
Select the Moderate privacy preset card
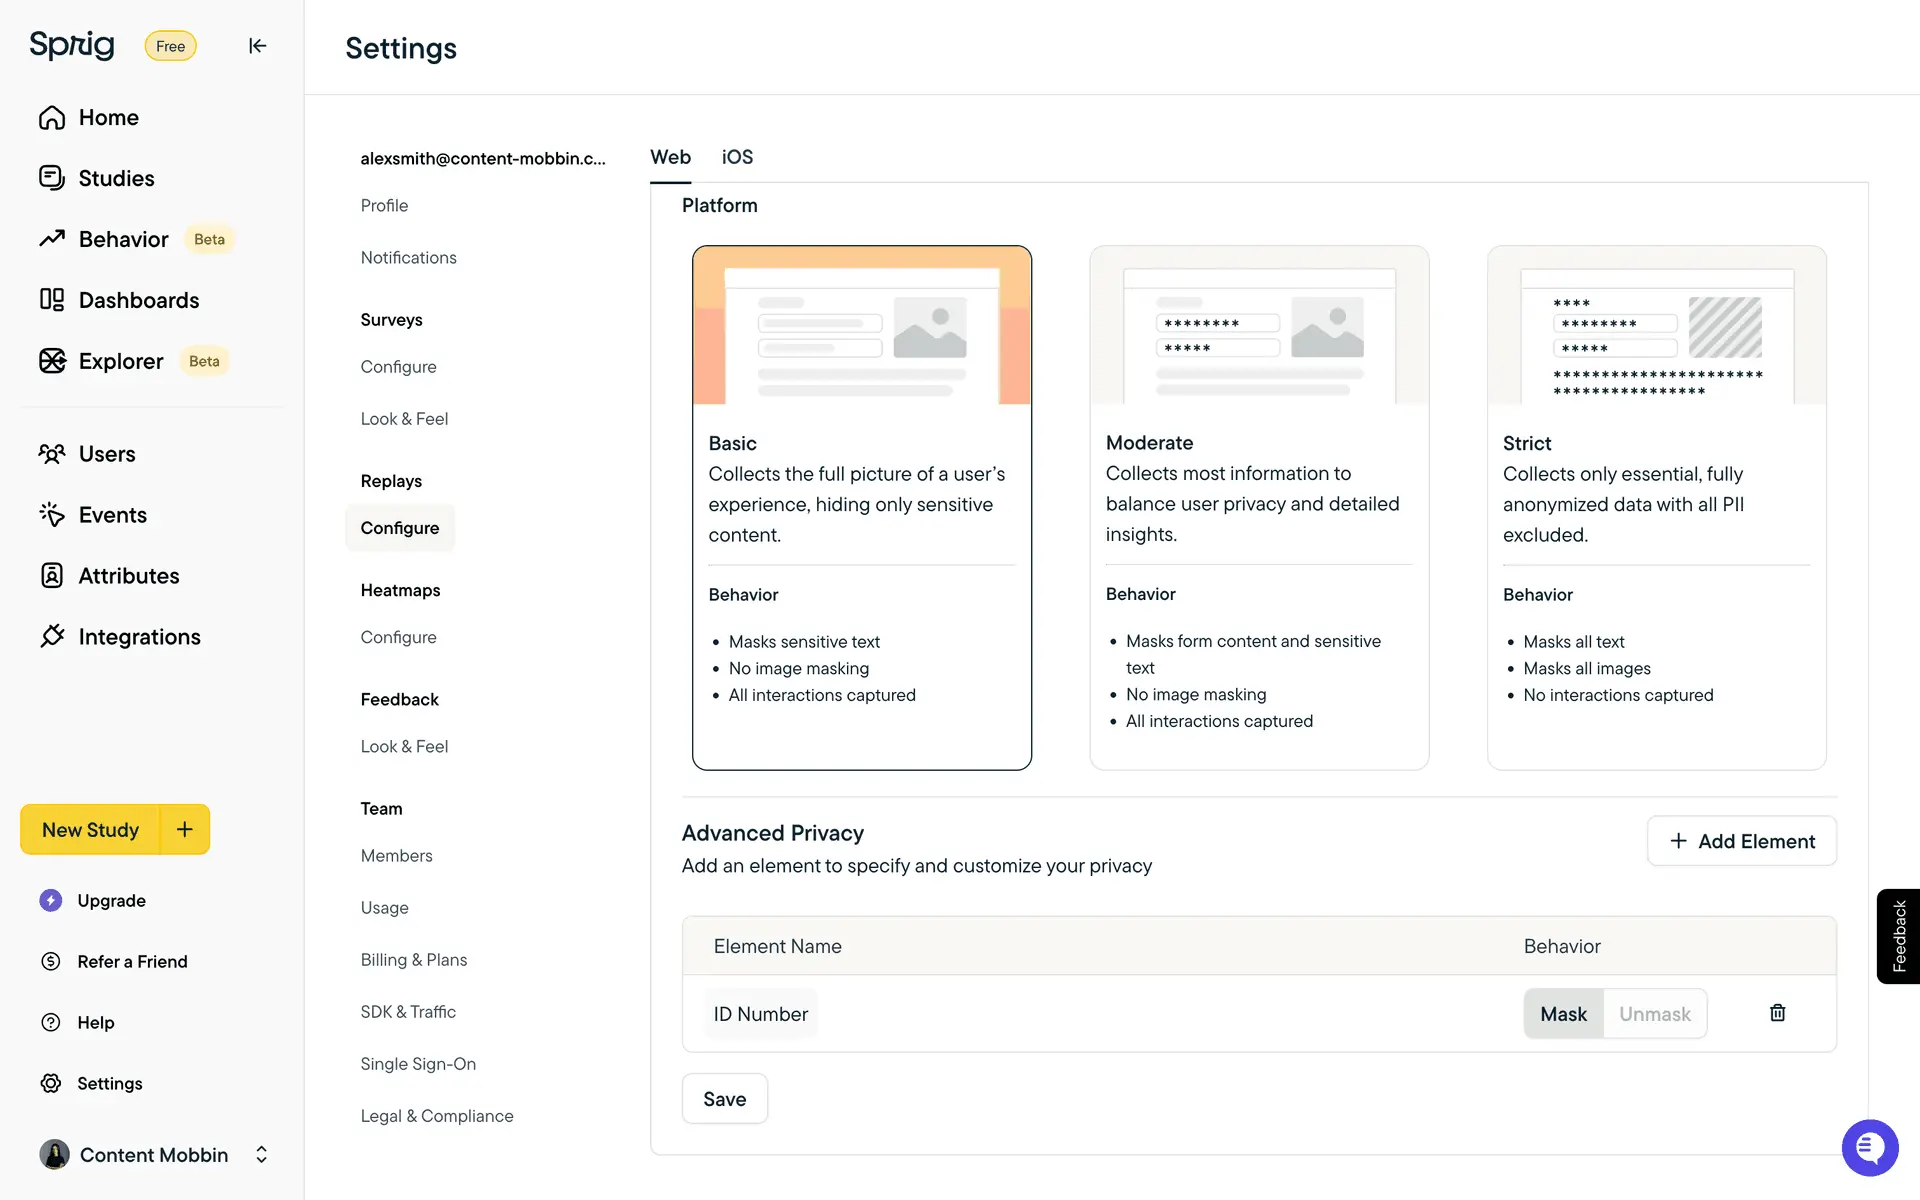1258,507
